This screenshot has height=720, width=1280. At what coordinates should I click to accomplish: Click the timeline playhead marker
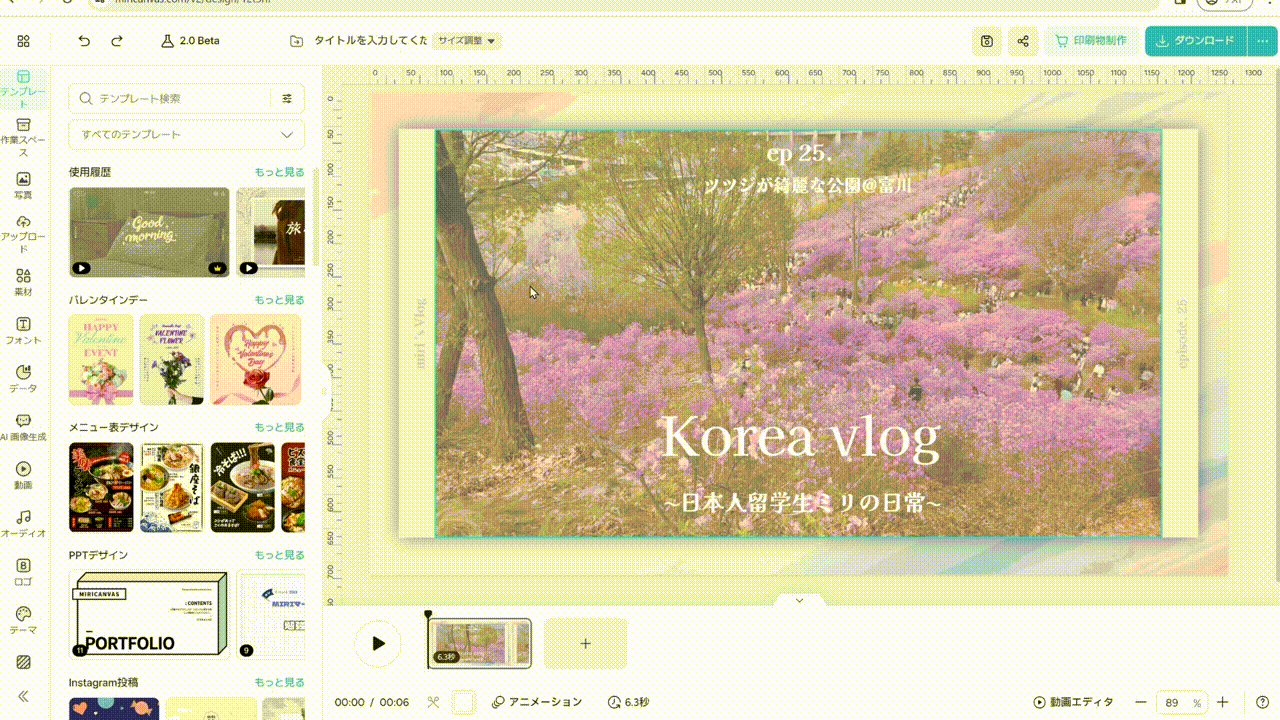[428, 614]
